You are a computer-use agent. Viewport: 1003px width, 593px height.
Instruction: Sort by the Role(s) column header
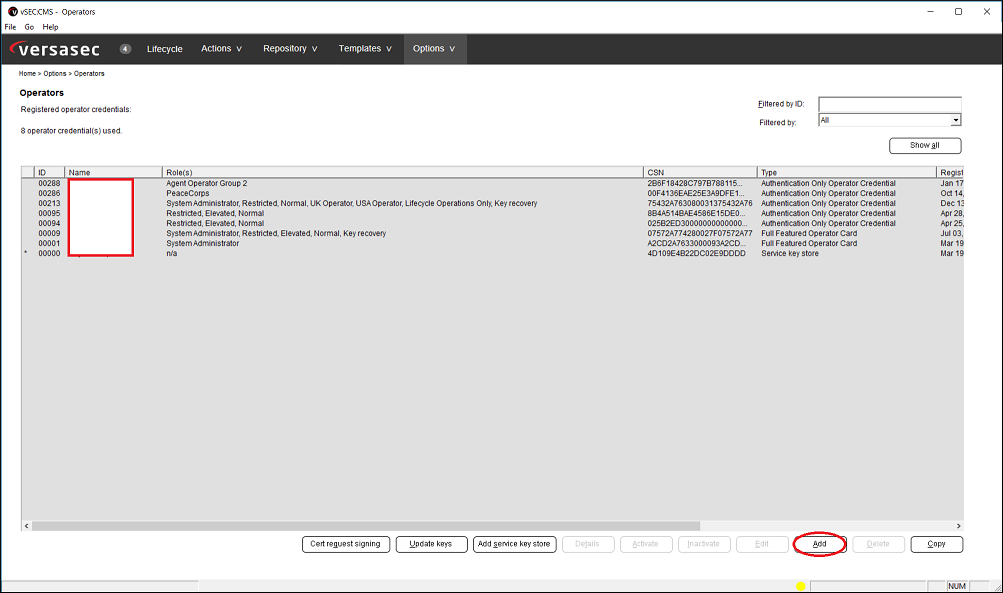pos(402,172)
